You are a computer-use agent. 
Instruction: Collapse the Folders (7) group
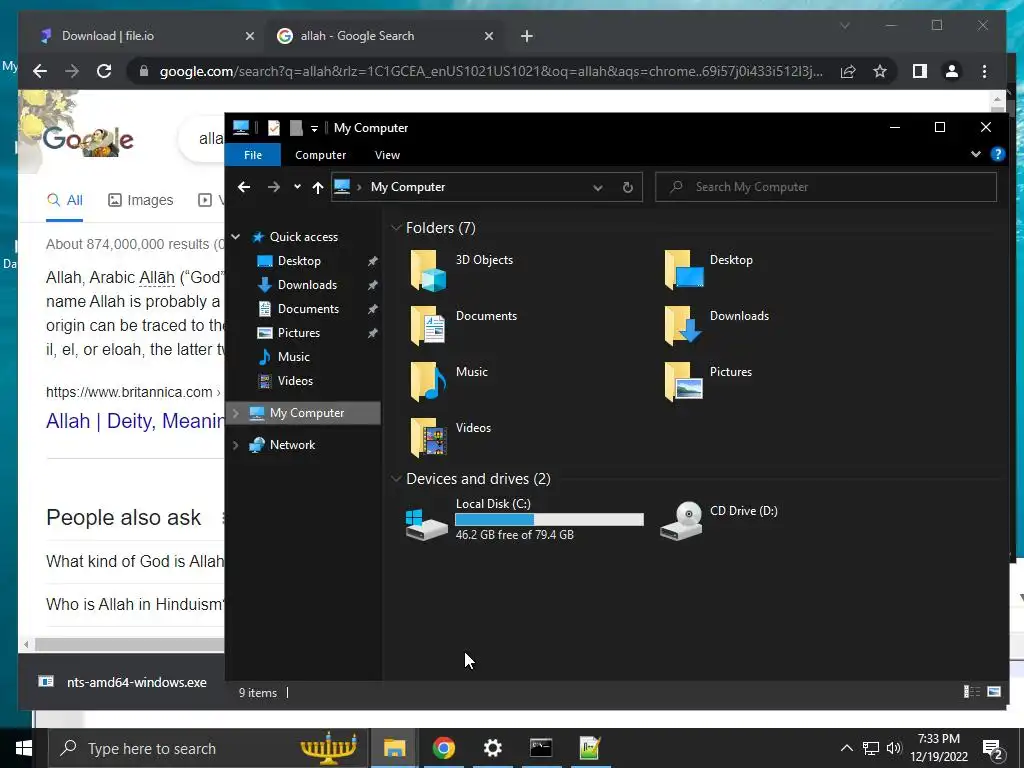pos(395,228)
